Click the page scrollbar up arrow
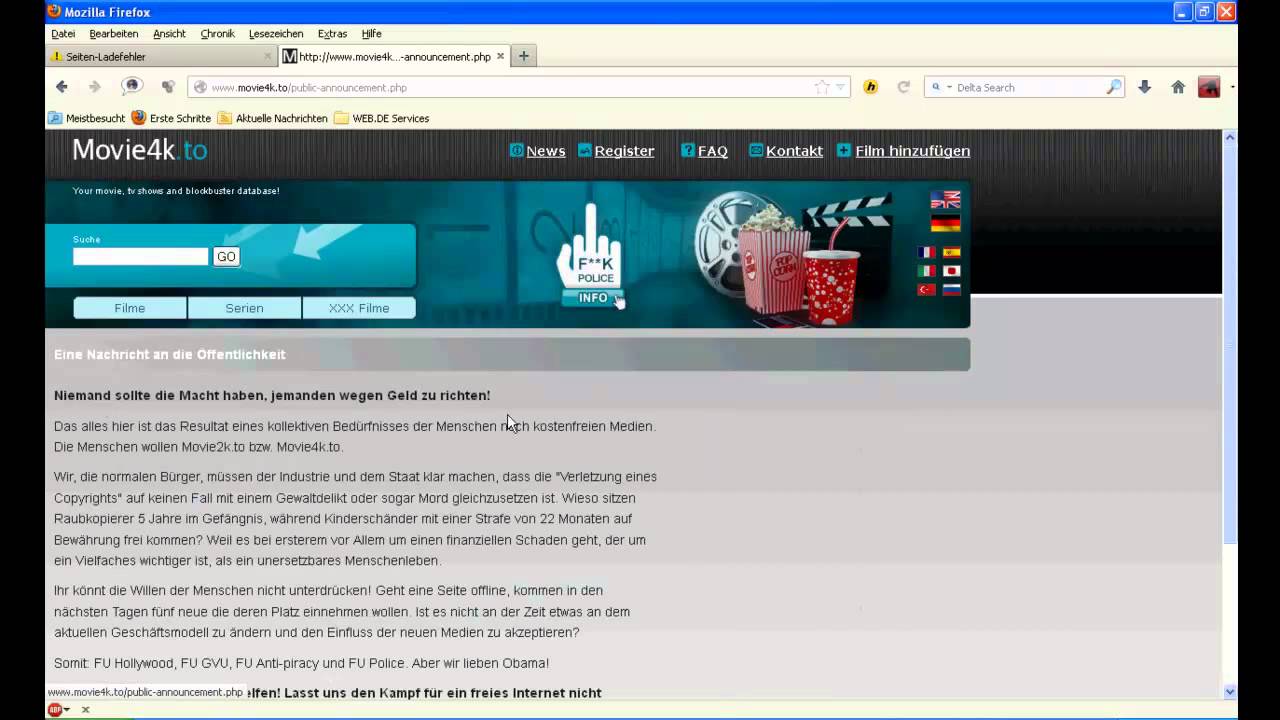The image size is (1280, 720). (1230, 137)
